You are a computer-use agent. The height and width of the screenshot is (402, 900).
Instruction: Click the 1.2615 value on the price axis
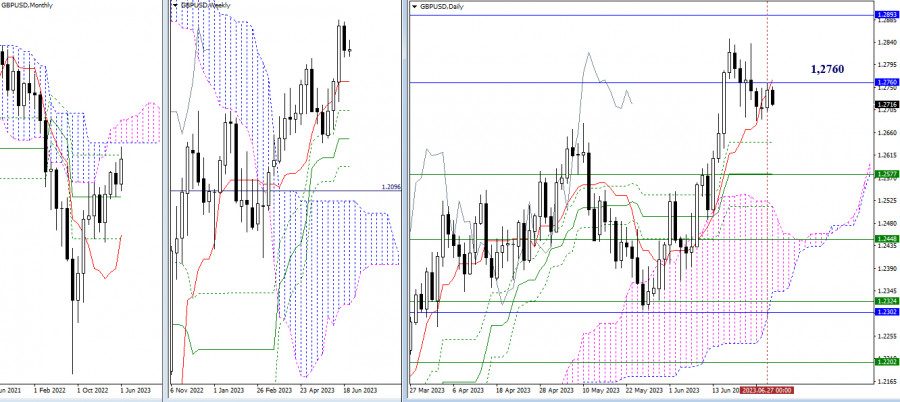887,155
